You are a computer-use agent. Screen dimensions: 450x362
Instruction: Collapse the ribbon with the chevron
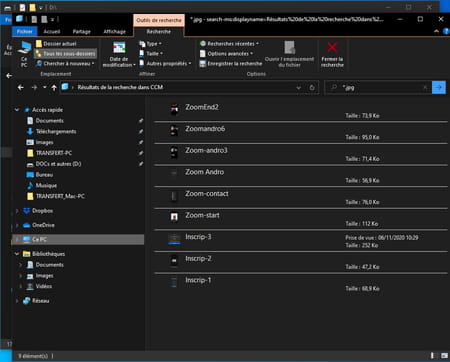click(436, 31)
